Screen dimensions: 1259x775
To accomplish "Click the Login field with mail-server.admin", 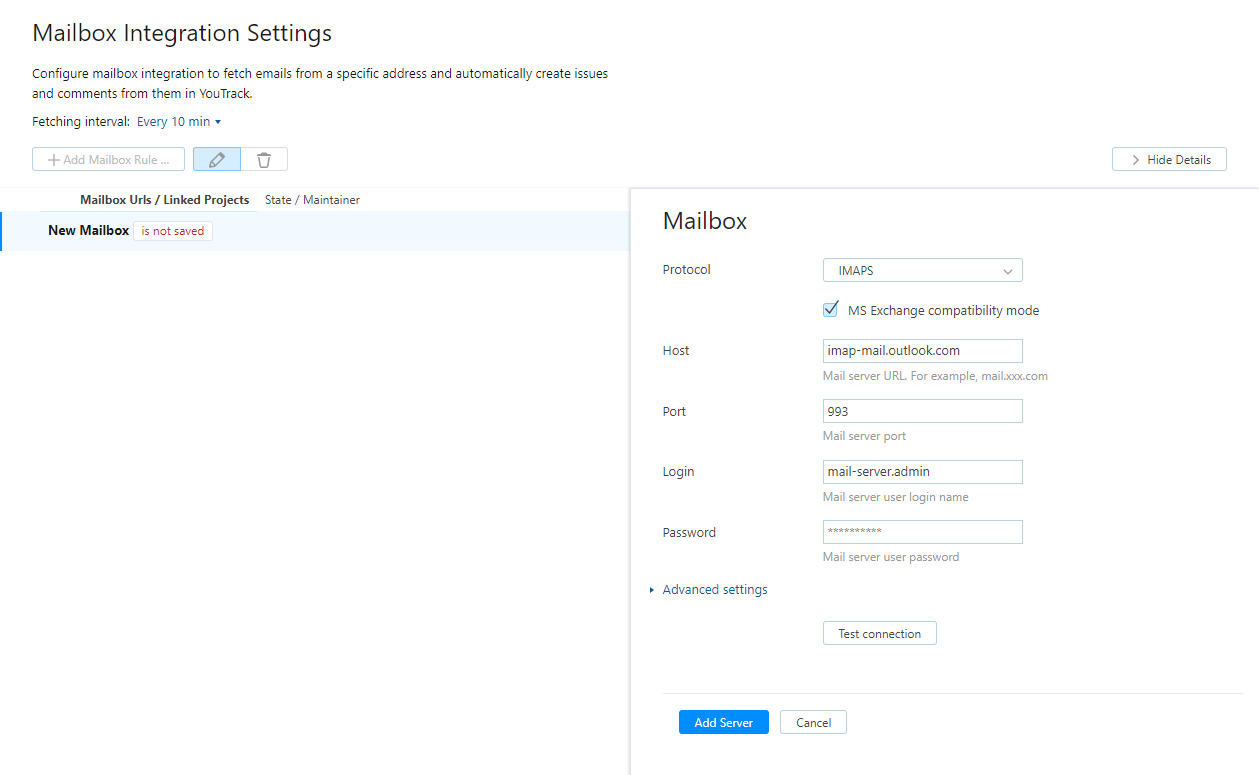I will tap(922, 471).
